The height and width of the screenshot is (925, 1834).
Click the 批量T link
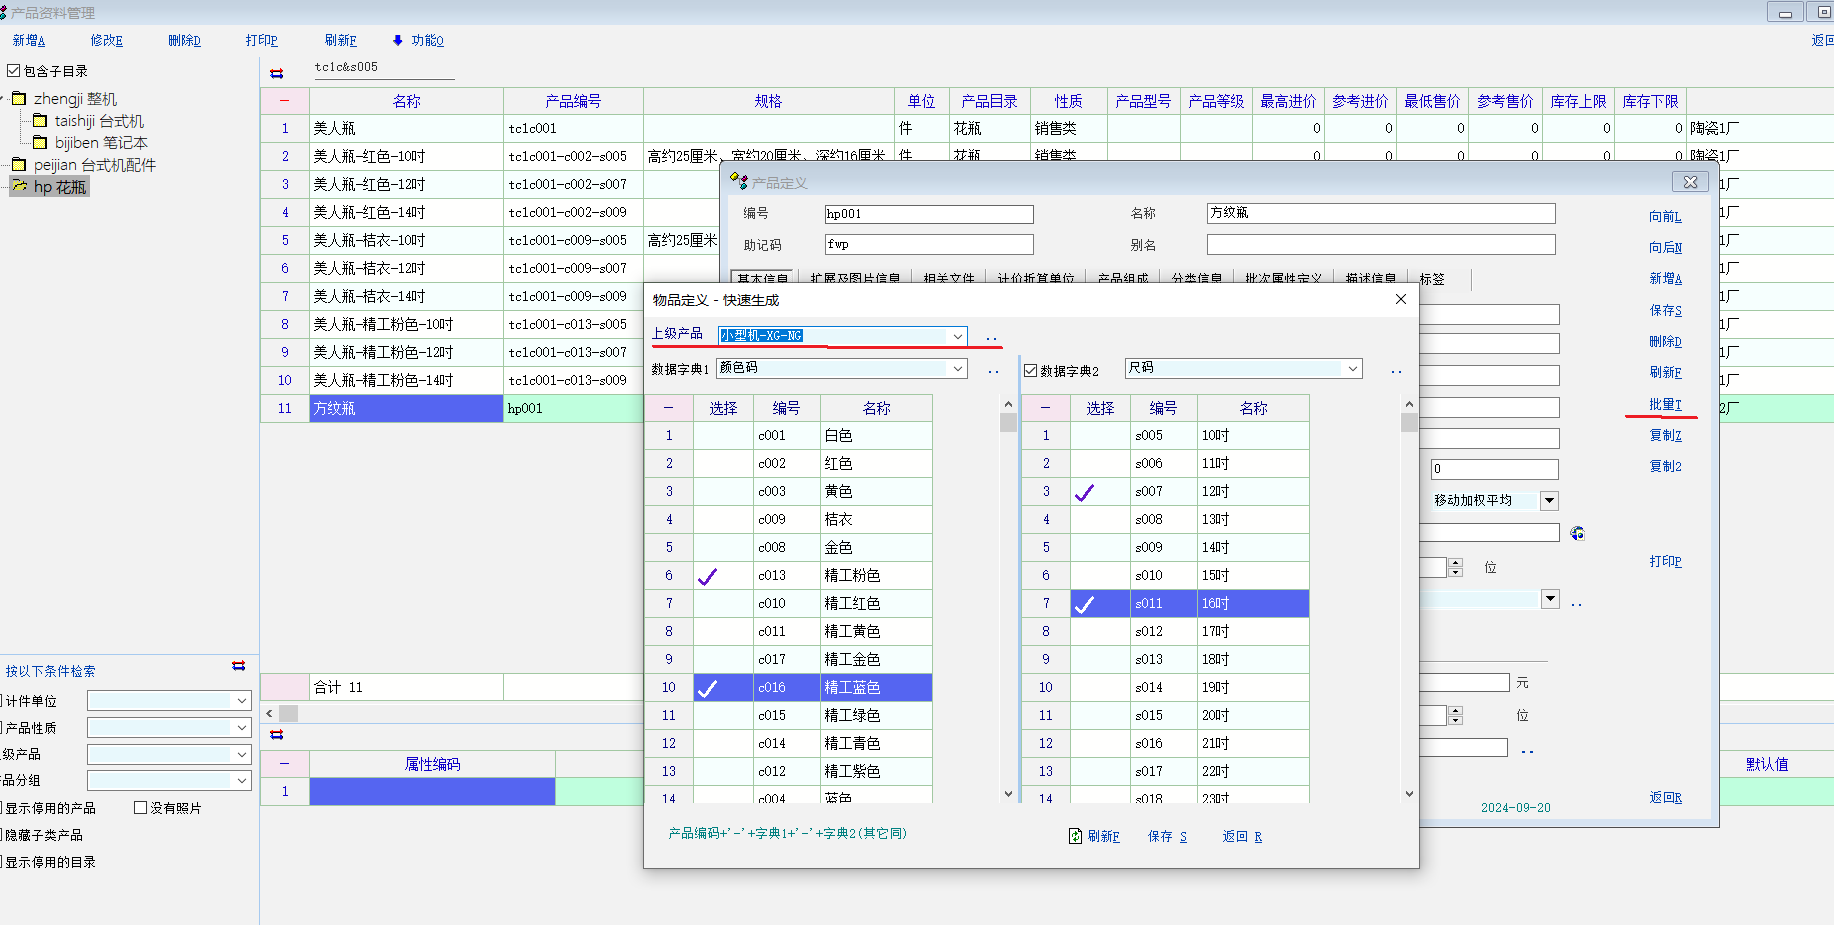(1665, 405)
